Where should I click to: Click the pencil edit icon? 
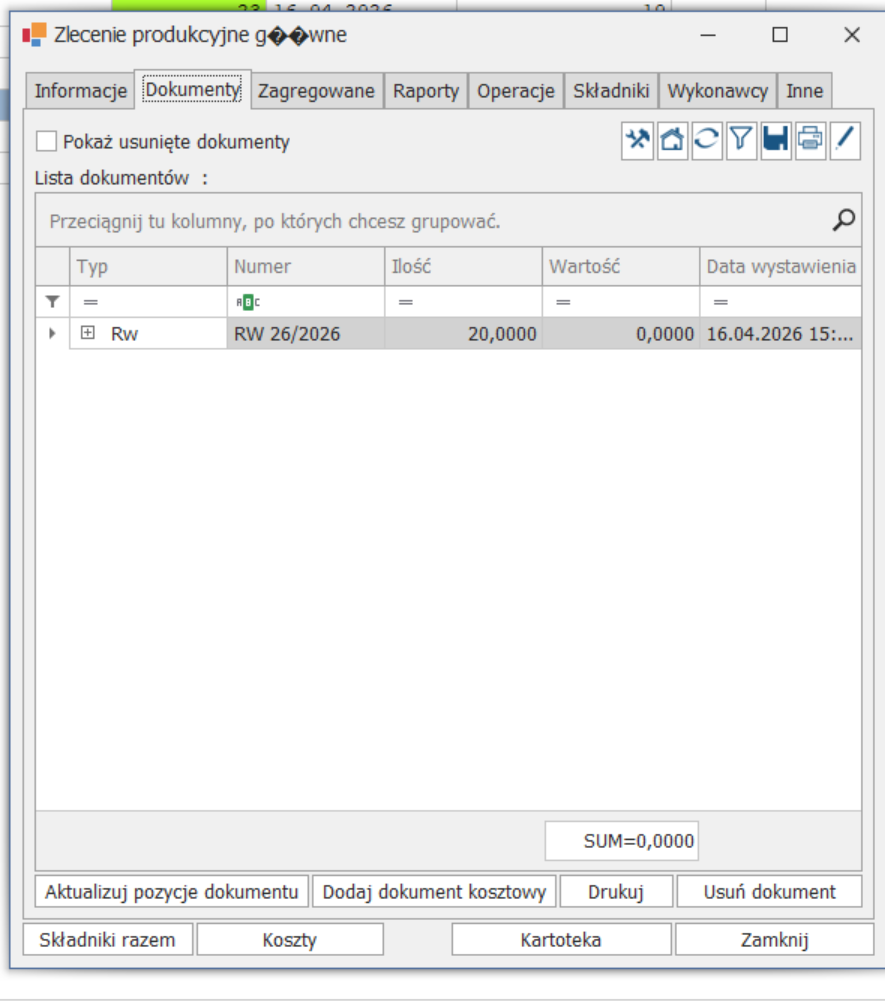[x=845, y=140]
